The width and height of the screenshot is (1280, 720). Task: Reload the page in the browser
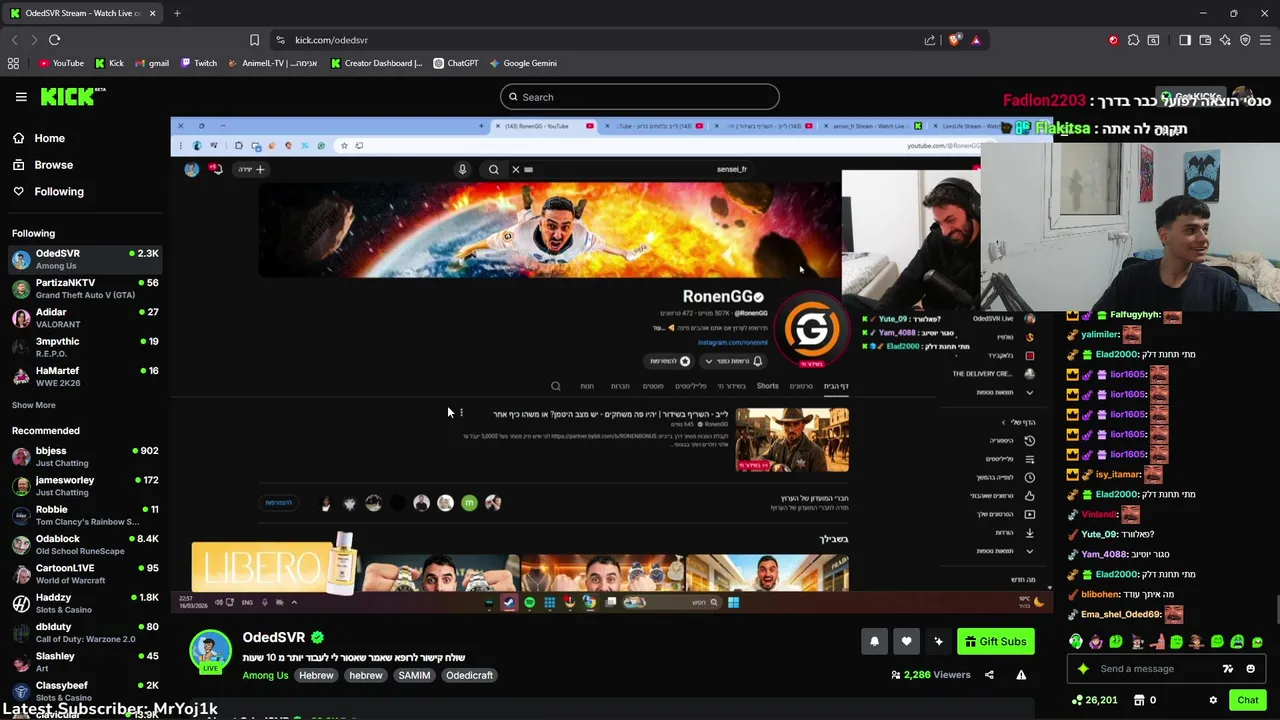click(x=54, y=40)
